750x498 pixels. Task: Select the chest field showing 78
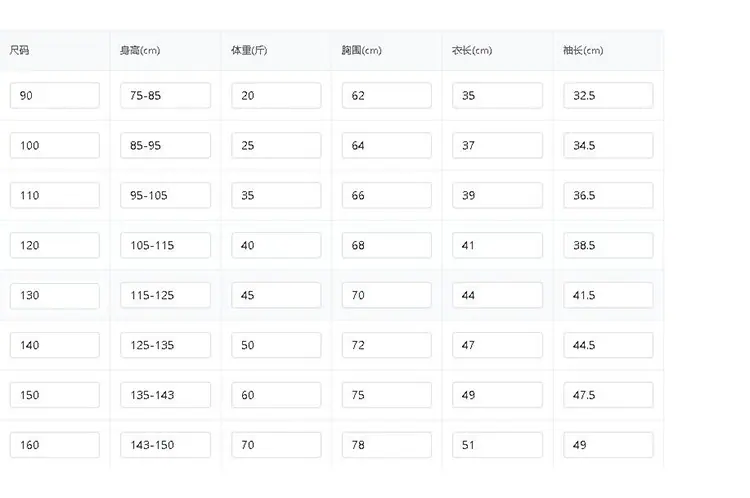386,445
